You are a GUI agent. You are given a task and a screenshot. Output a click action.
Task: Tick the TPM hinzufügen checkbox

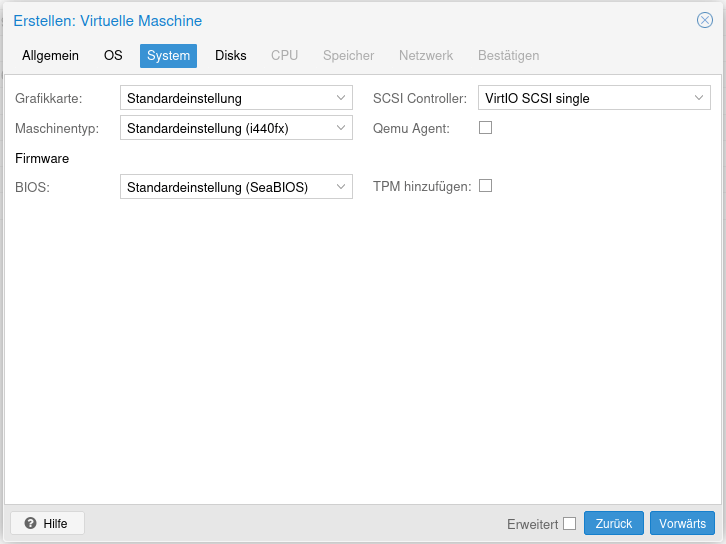click(486, 186)
